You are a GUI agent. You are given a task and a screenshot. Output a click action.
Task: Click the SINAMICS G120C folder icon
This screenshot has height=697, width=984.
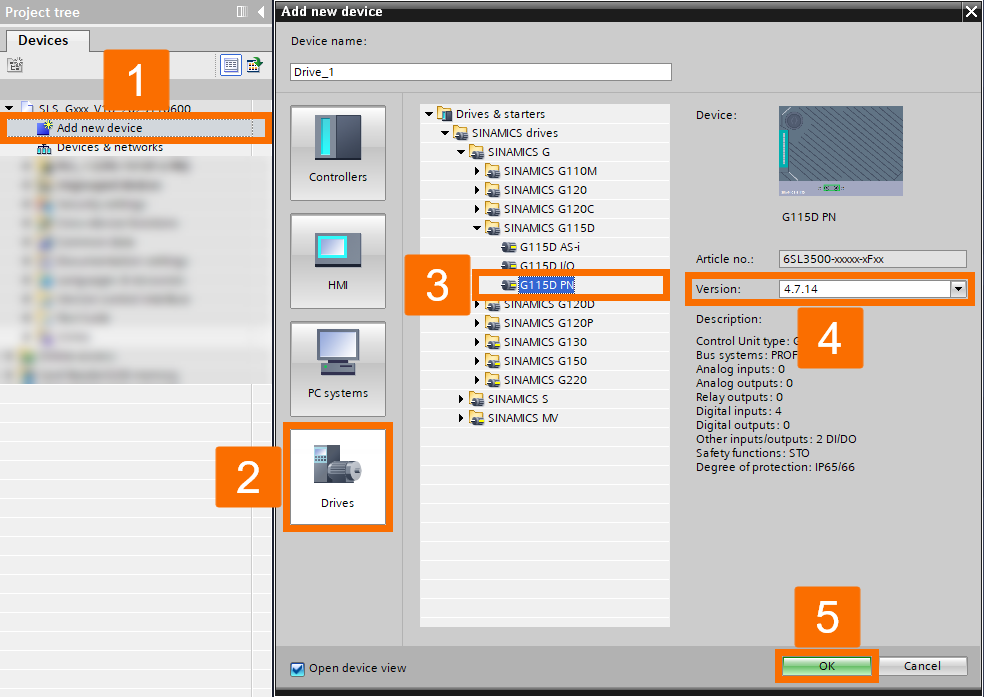493,209
